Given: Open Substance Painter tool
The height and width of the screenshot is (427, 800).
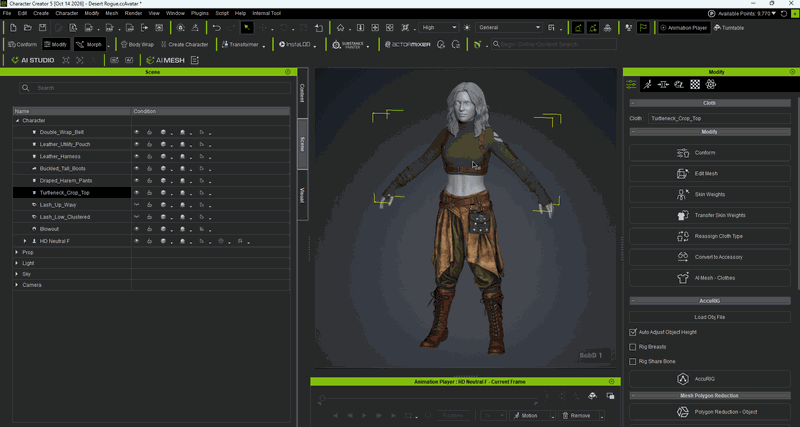Looking at the screenshot, I should [x=349, y=44].
